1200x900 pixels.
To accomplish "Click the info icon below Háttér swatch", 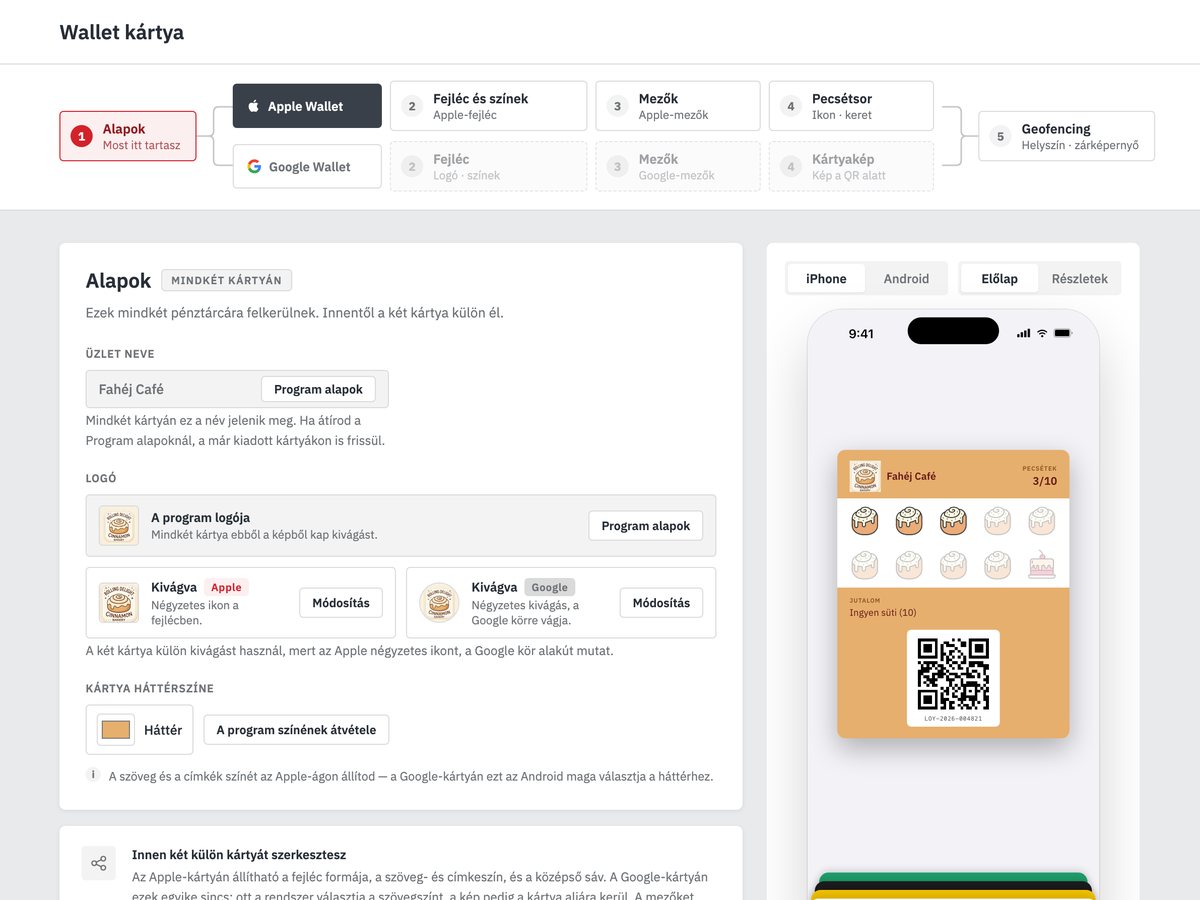I will click(x=93, y=775).
